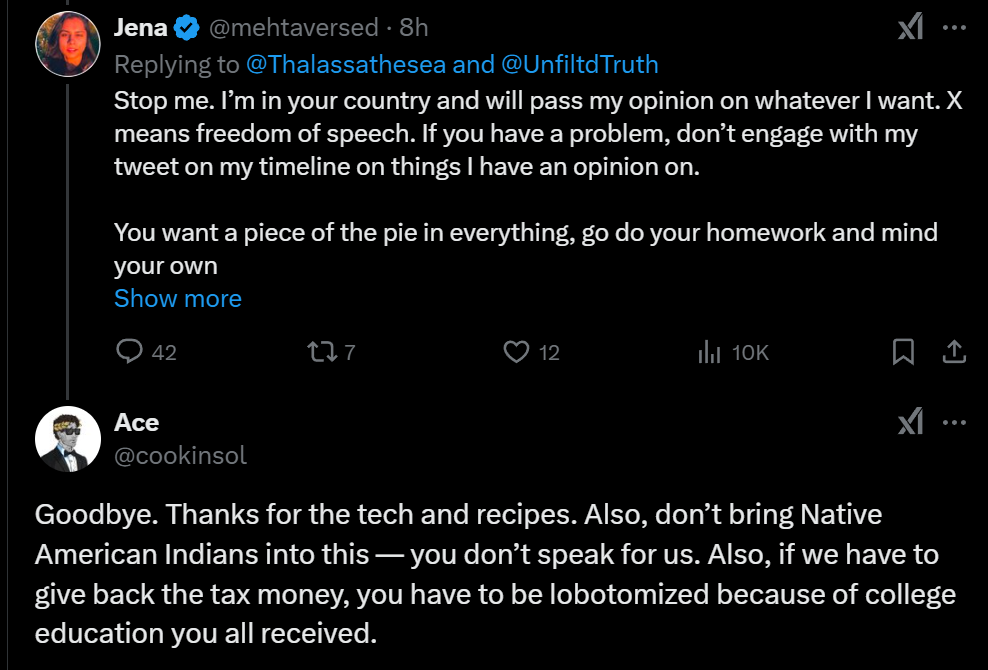Click the @cookinsol handle
Image resolution: width=988 pixels, height=670 pixels.
[x=180, y=455]
